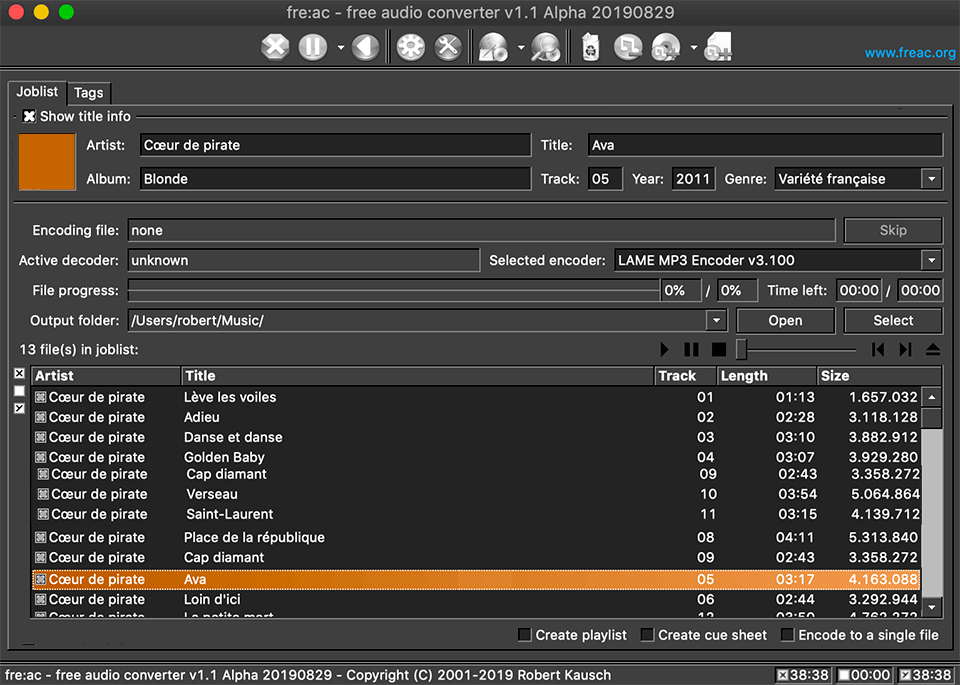
Task: Switch to the Tags tab
Action: [88, 92]
